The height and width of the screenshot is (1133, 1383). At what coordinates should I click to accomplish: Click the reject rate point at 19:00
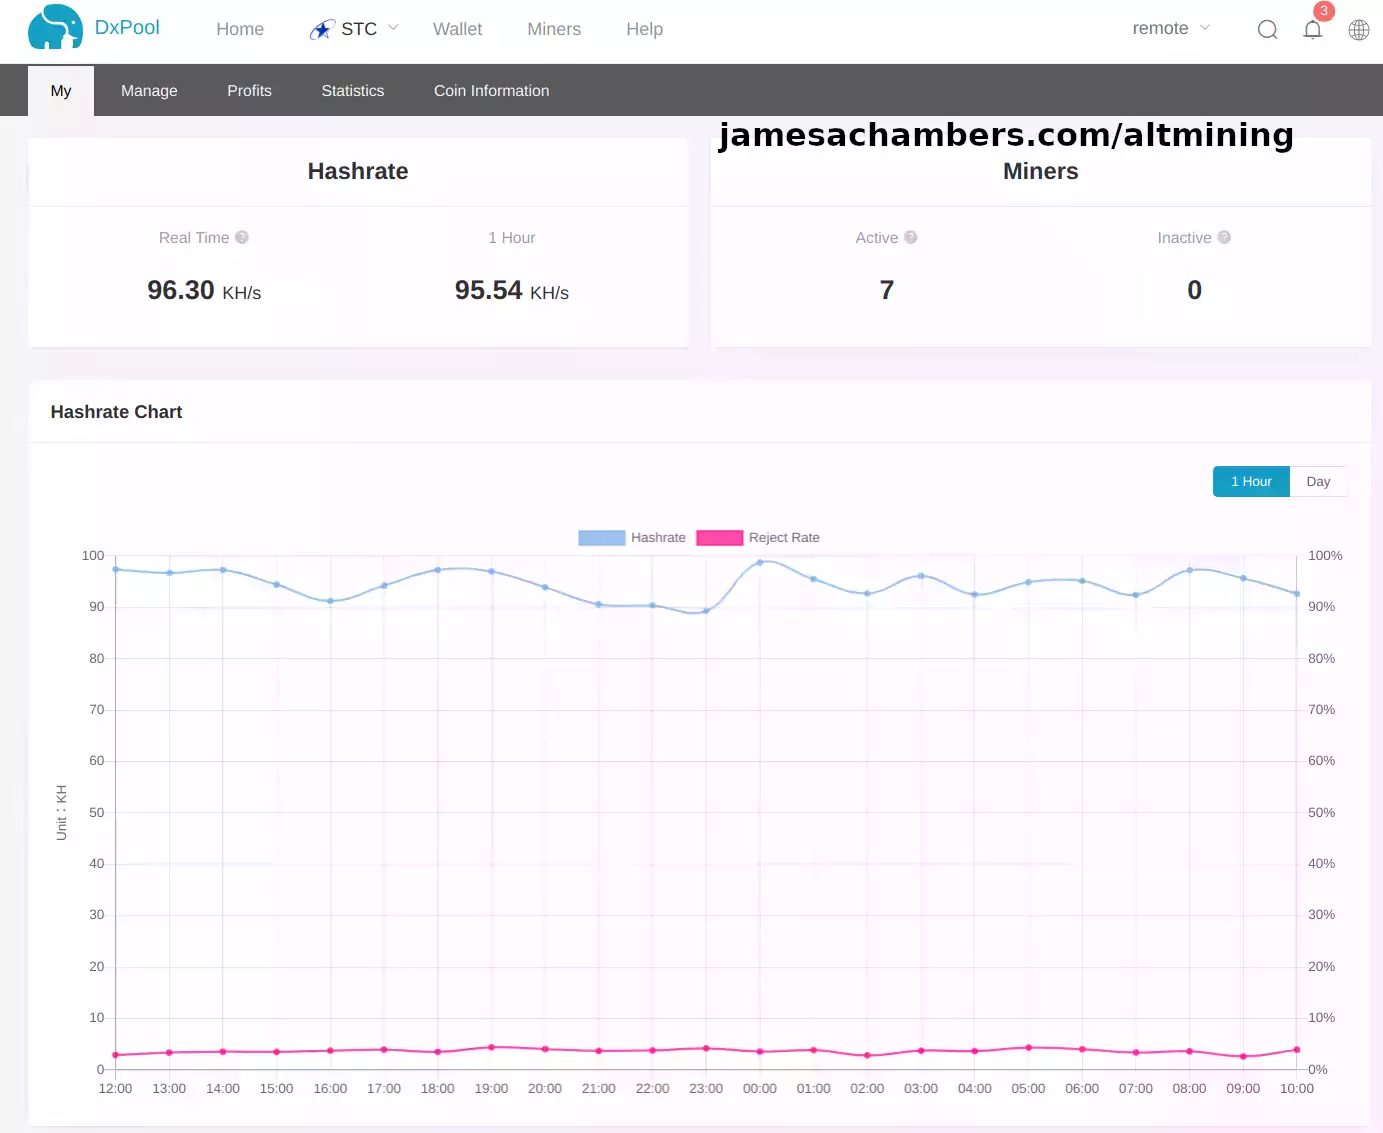tap(491, 1047)
